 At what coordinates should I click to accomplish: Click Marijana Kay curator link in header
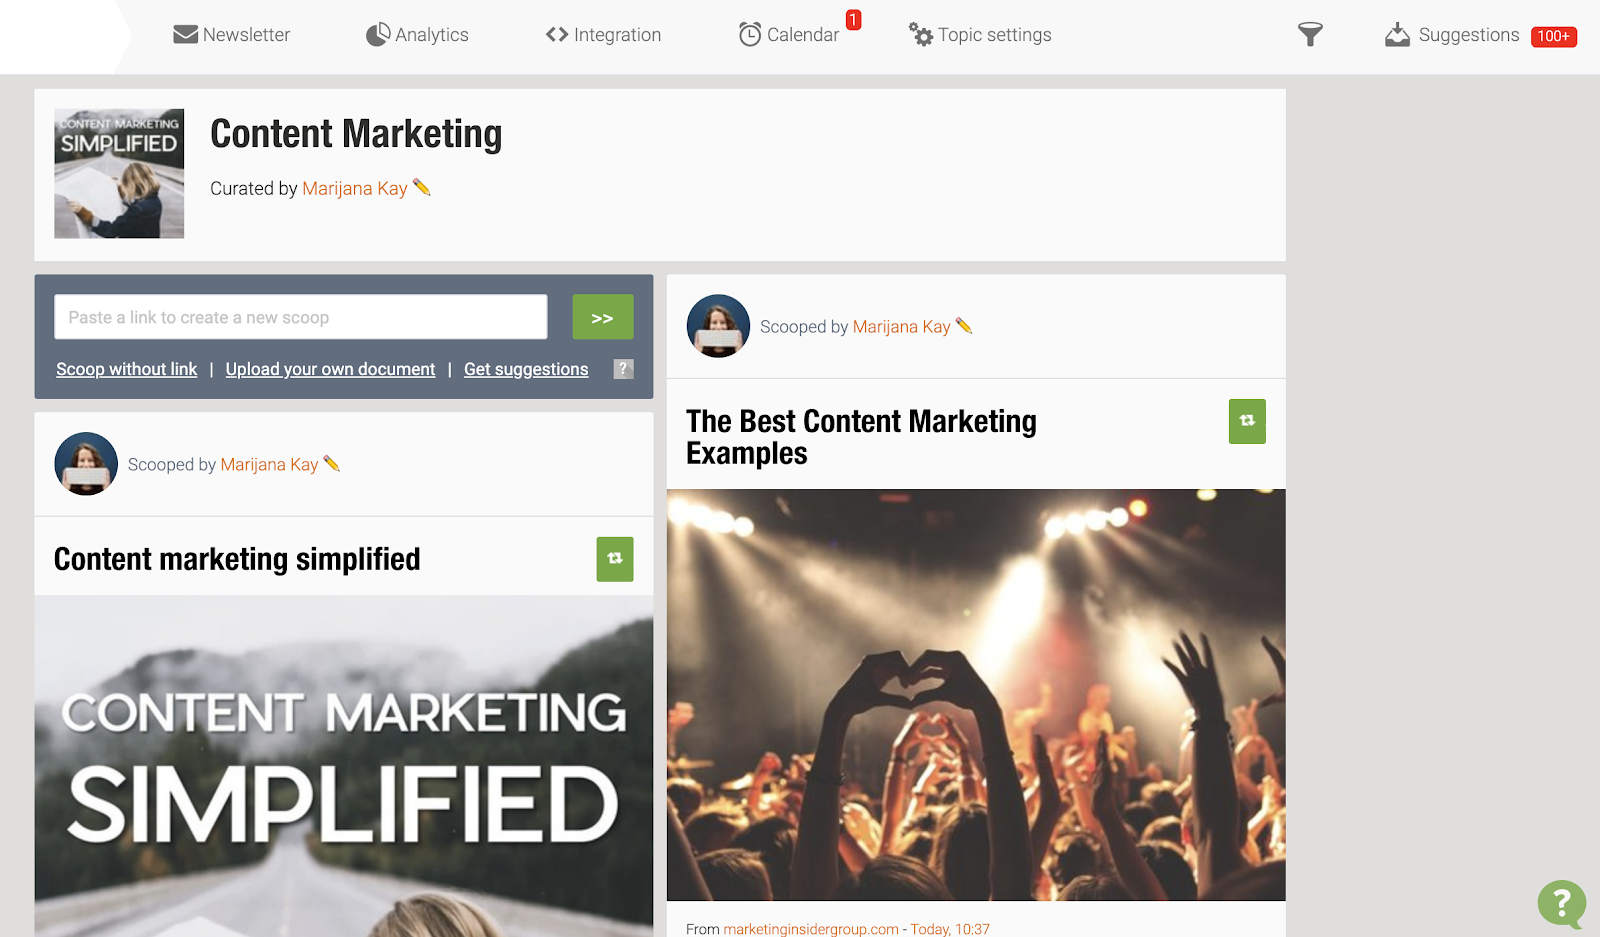coord(354,188)
